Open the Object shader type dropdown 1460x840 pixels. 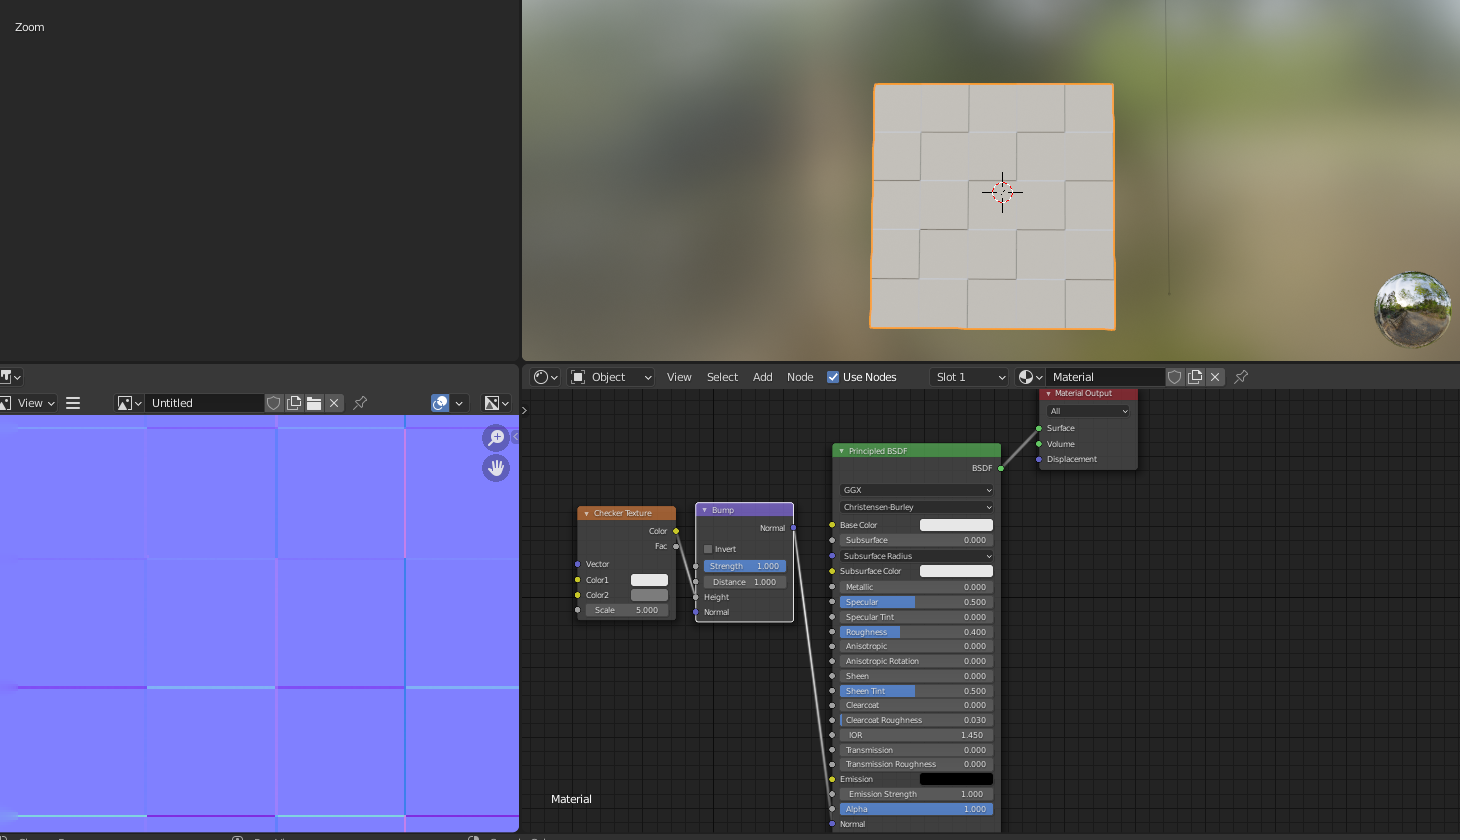tap(610, 377)
